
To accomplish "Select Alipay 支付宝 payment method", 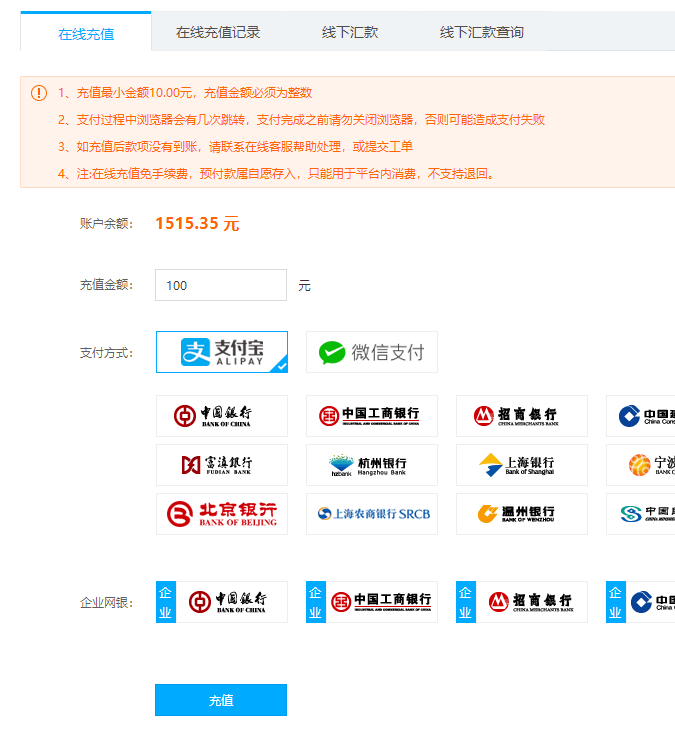I will (x=222, y=352).
